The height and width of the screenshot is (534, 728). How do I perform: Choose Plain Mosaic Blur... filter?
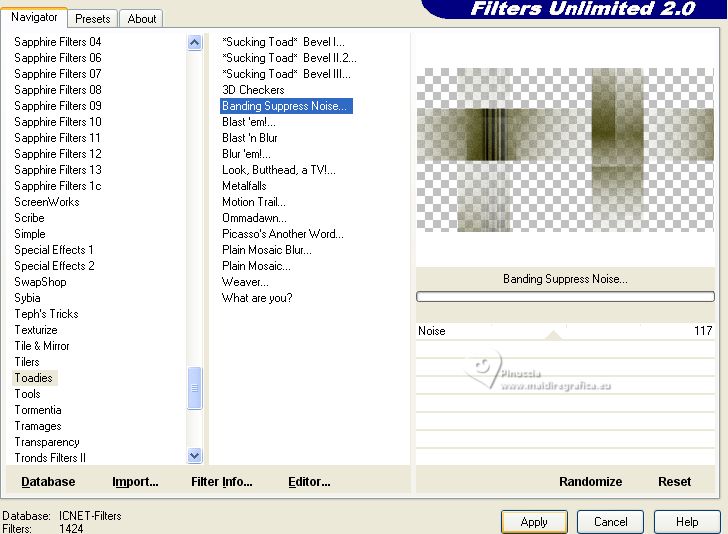267,250
